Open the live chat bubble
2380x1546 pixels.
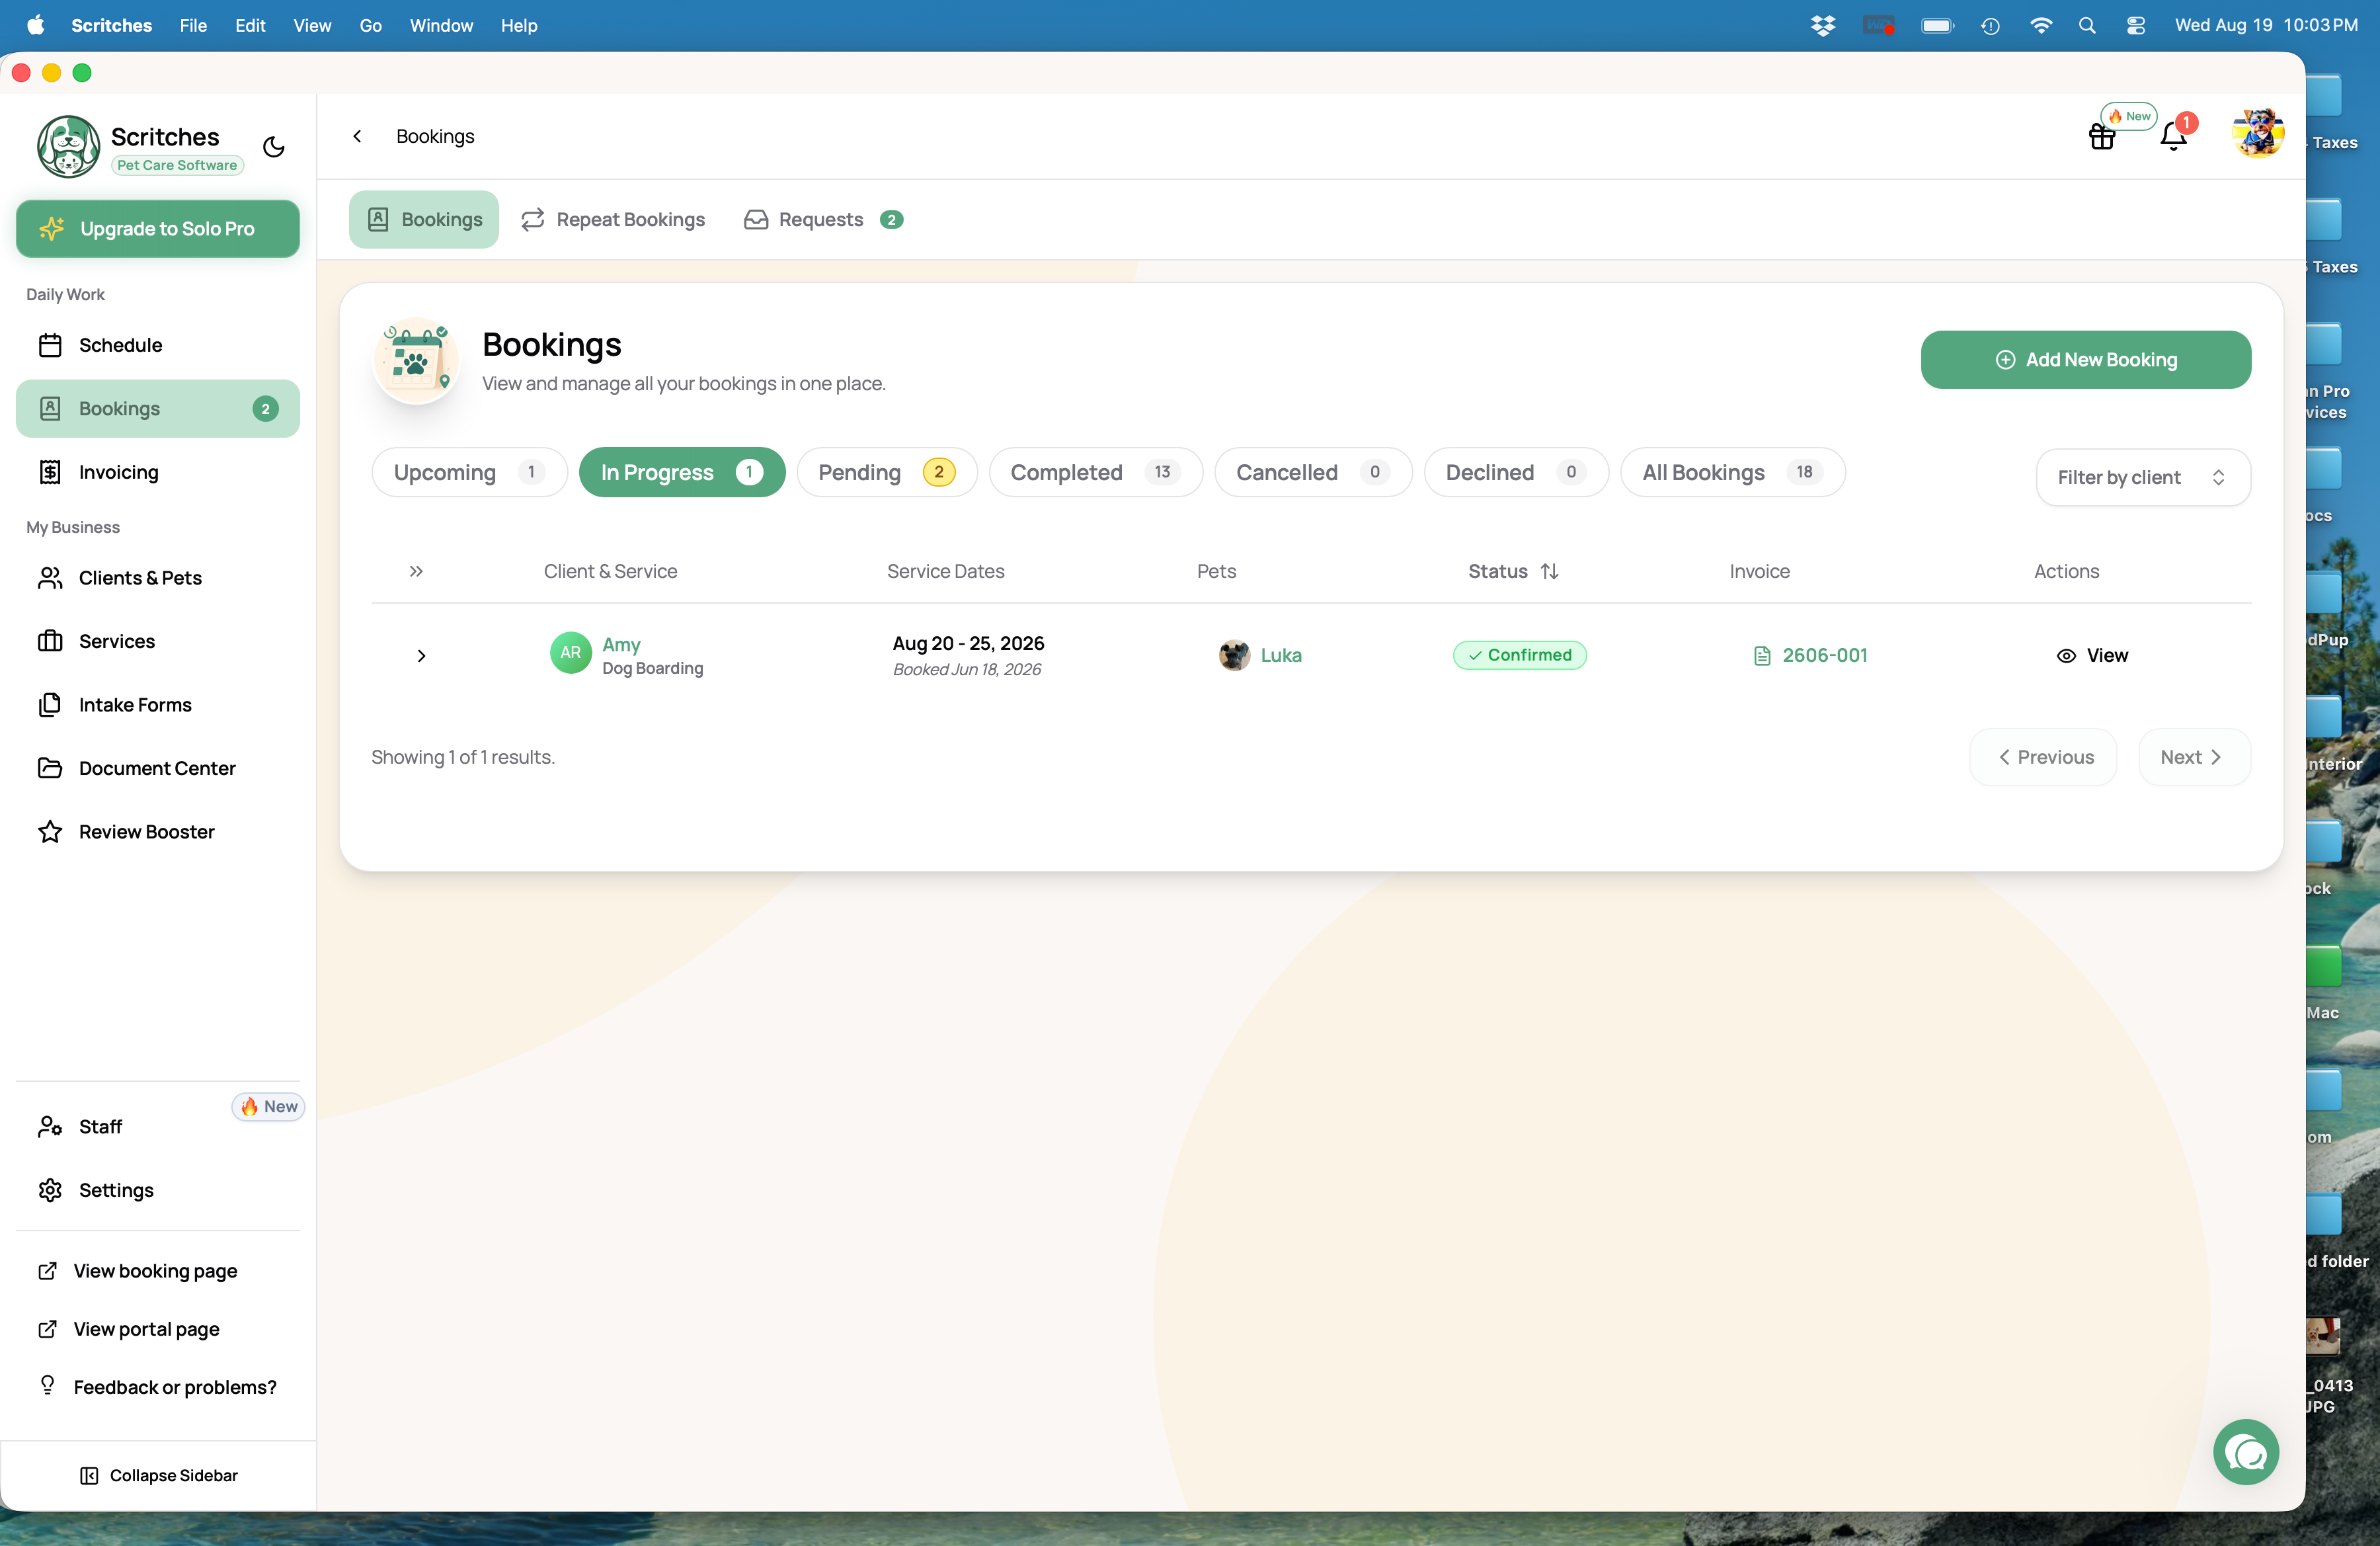pos(2245,1452)
